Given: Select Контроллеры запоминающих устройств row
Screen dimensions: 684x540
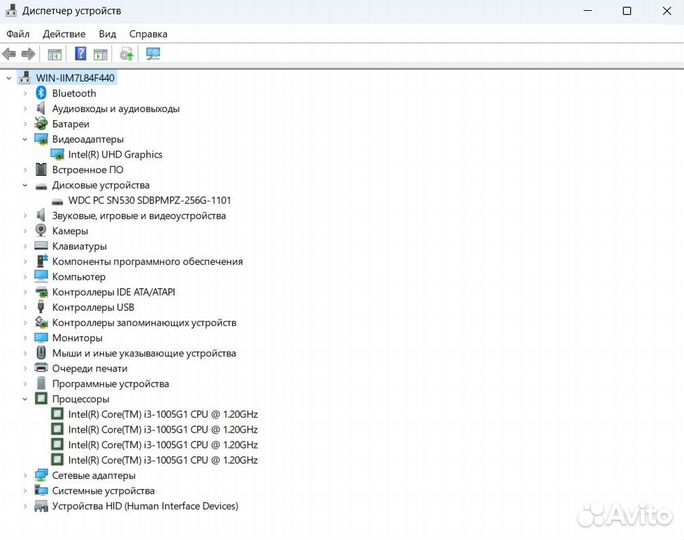Looking at the screenshot, I should (144, 322).
